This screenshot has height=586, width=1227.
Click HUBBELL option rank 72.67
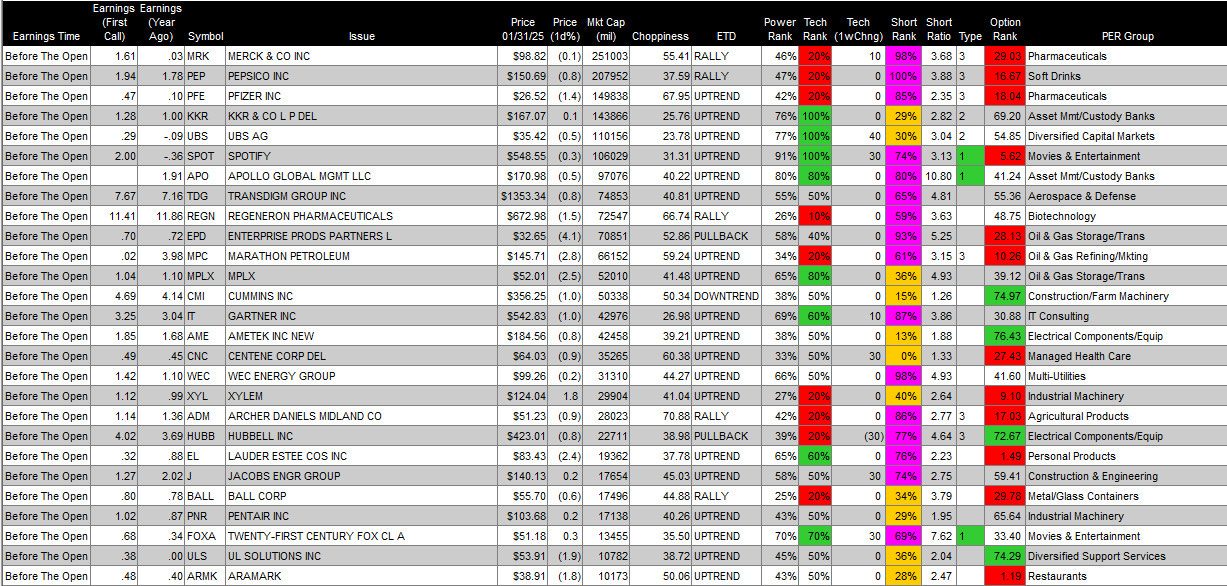coord(1006,436)
